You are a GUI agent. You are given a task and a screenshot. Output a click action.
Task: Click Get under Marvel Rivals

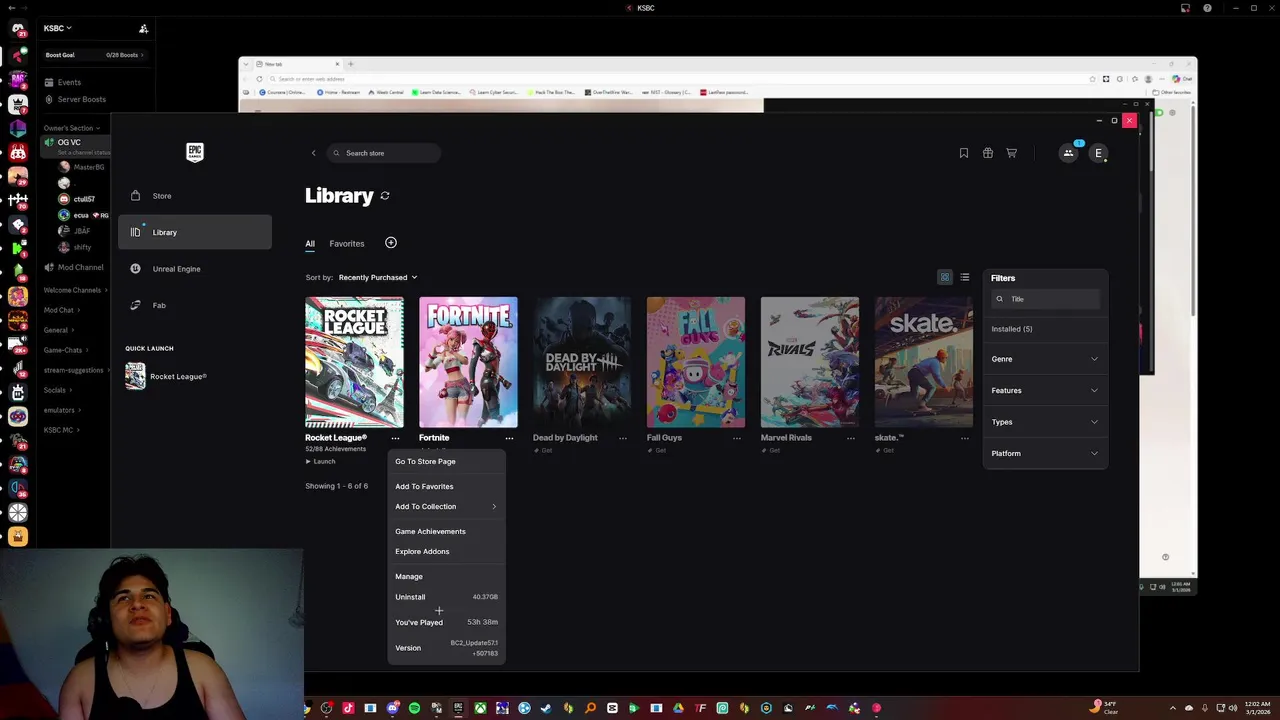click(771, 451)
